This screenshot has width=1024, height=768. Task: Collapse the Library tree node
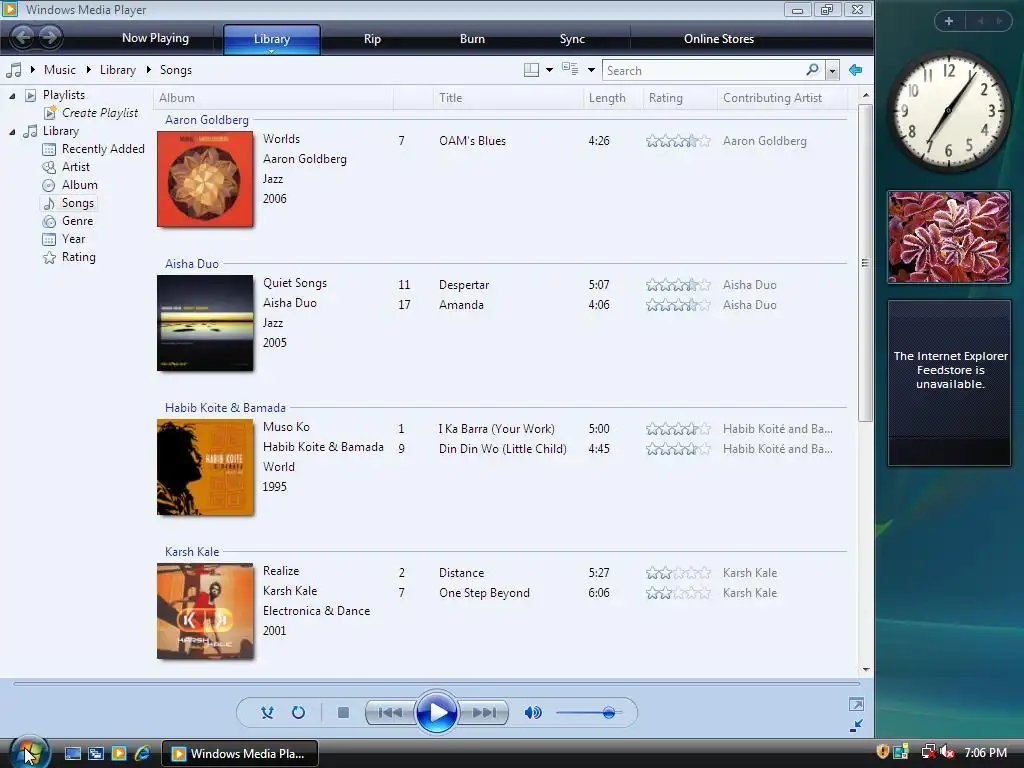point(12,132)
